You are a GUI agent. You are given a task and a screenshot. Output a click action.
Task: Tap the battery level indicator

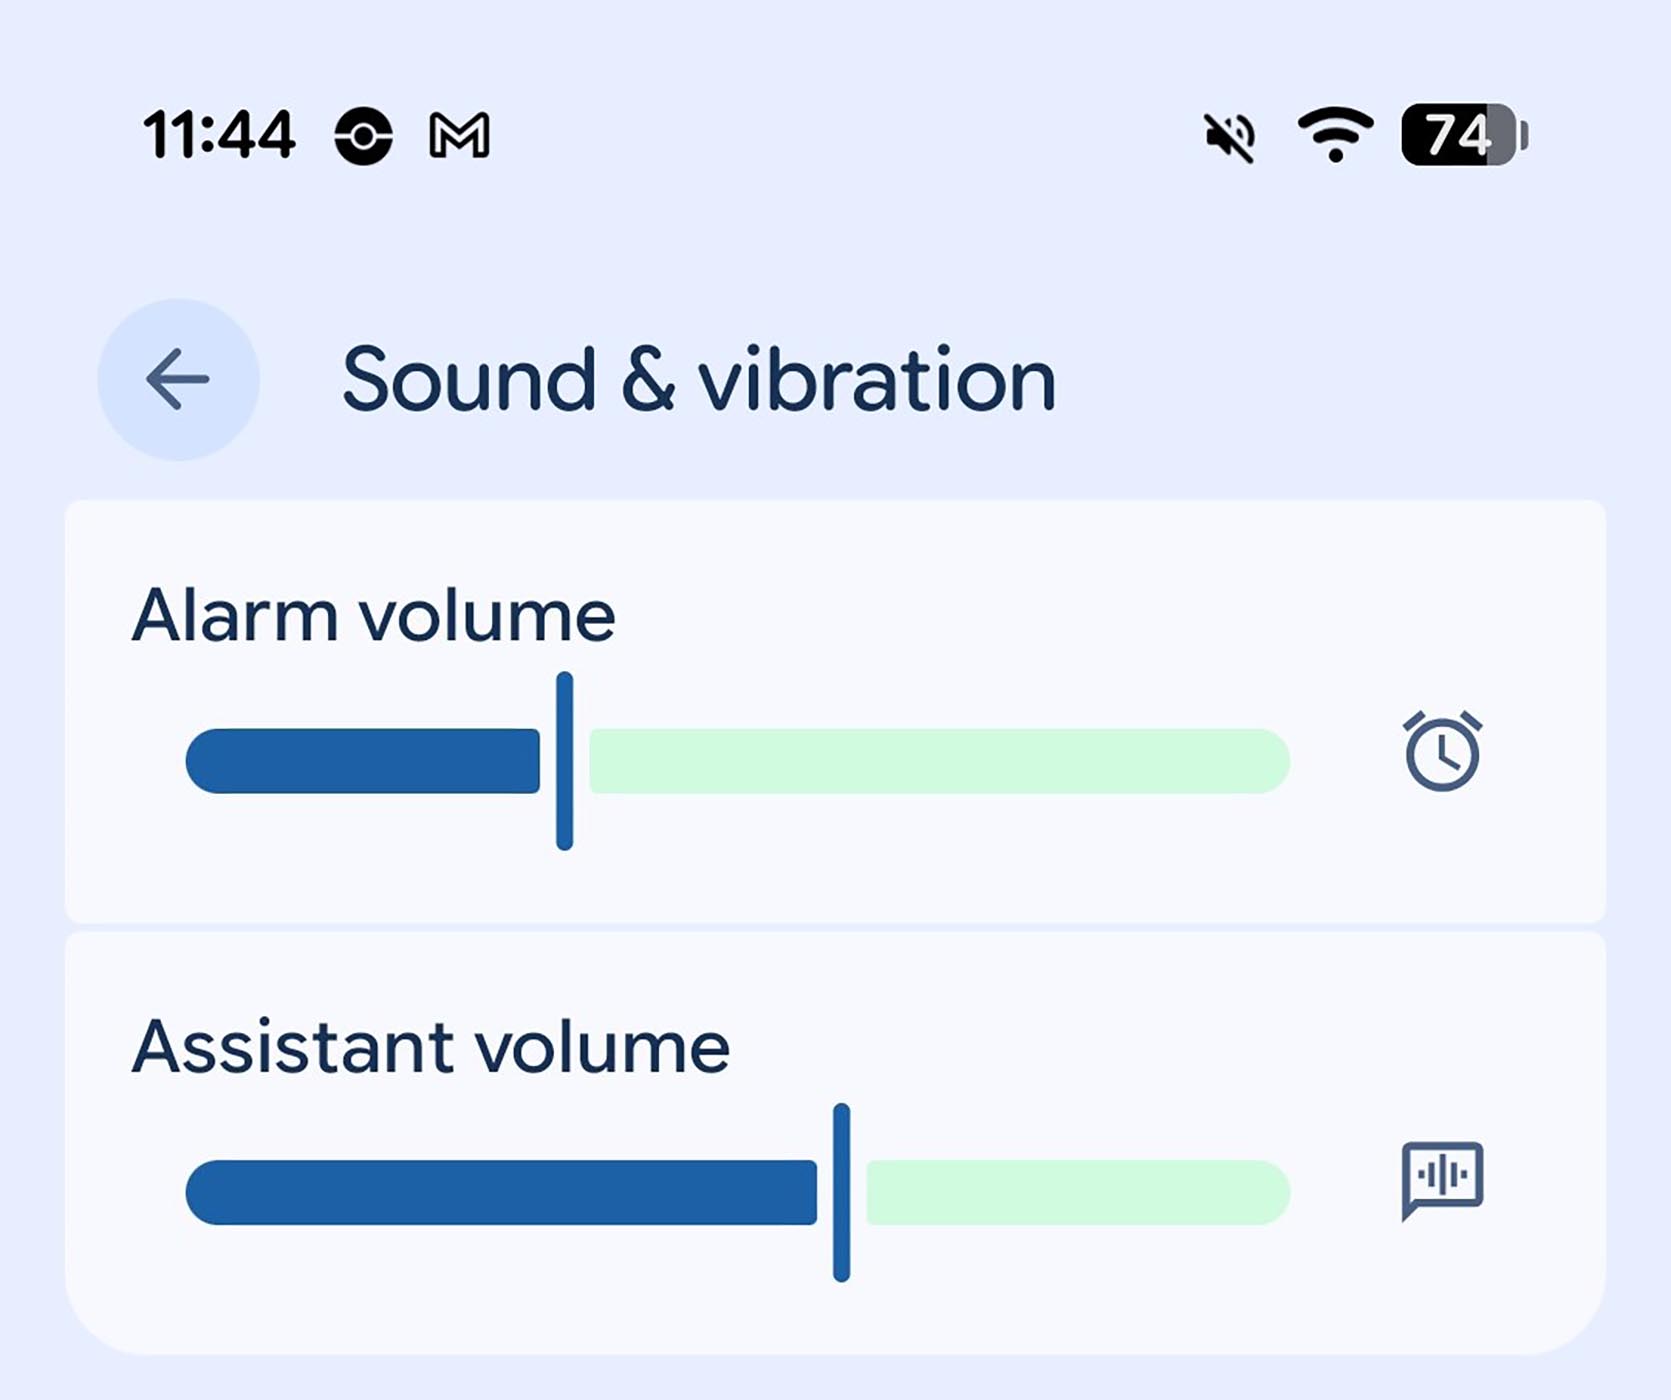(x=1464, y=135)
